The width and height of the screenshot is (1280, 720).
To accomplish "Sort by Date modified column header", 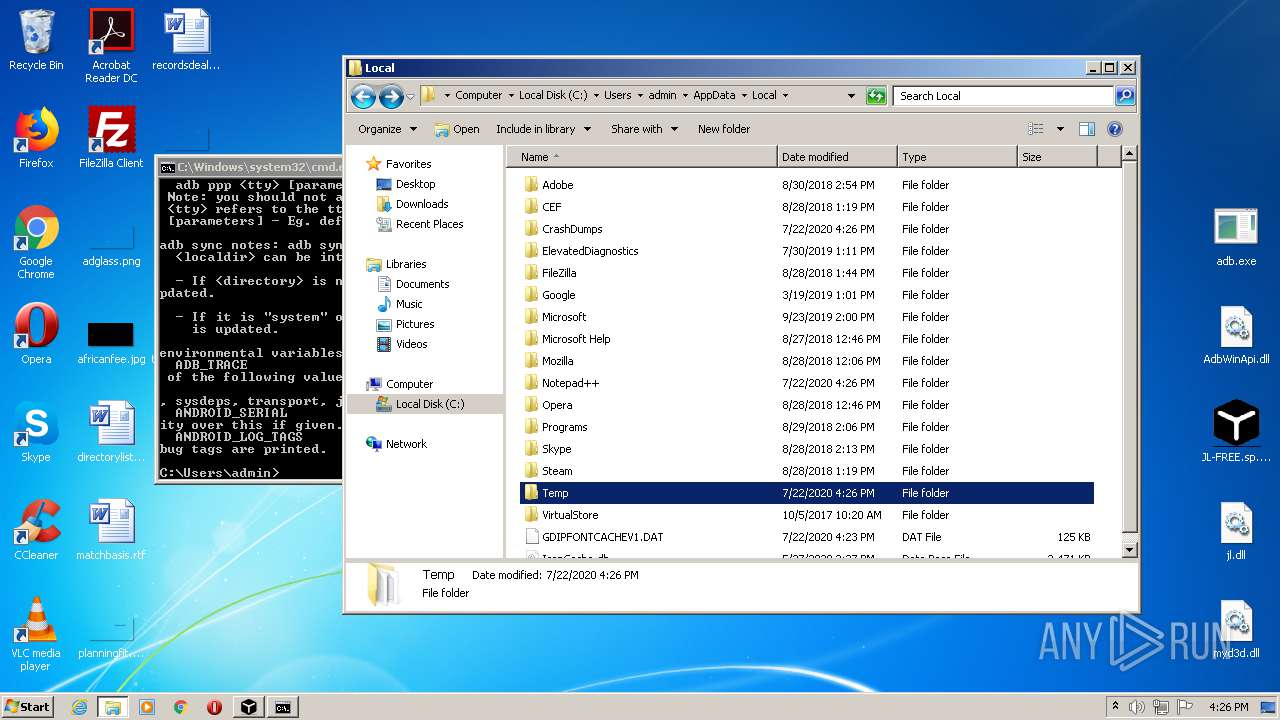I will [x=837, y=157].
